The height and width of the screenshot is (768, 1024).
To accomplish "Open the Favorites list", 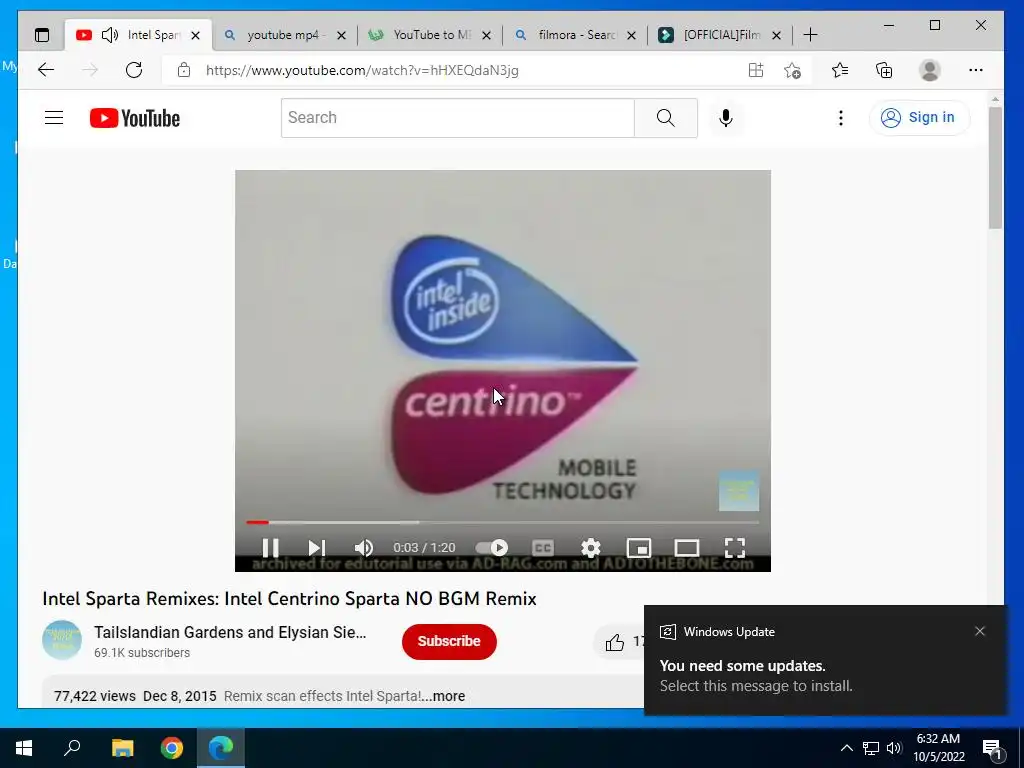I will point(840,70).
